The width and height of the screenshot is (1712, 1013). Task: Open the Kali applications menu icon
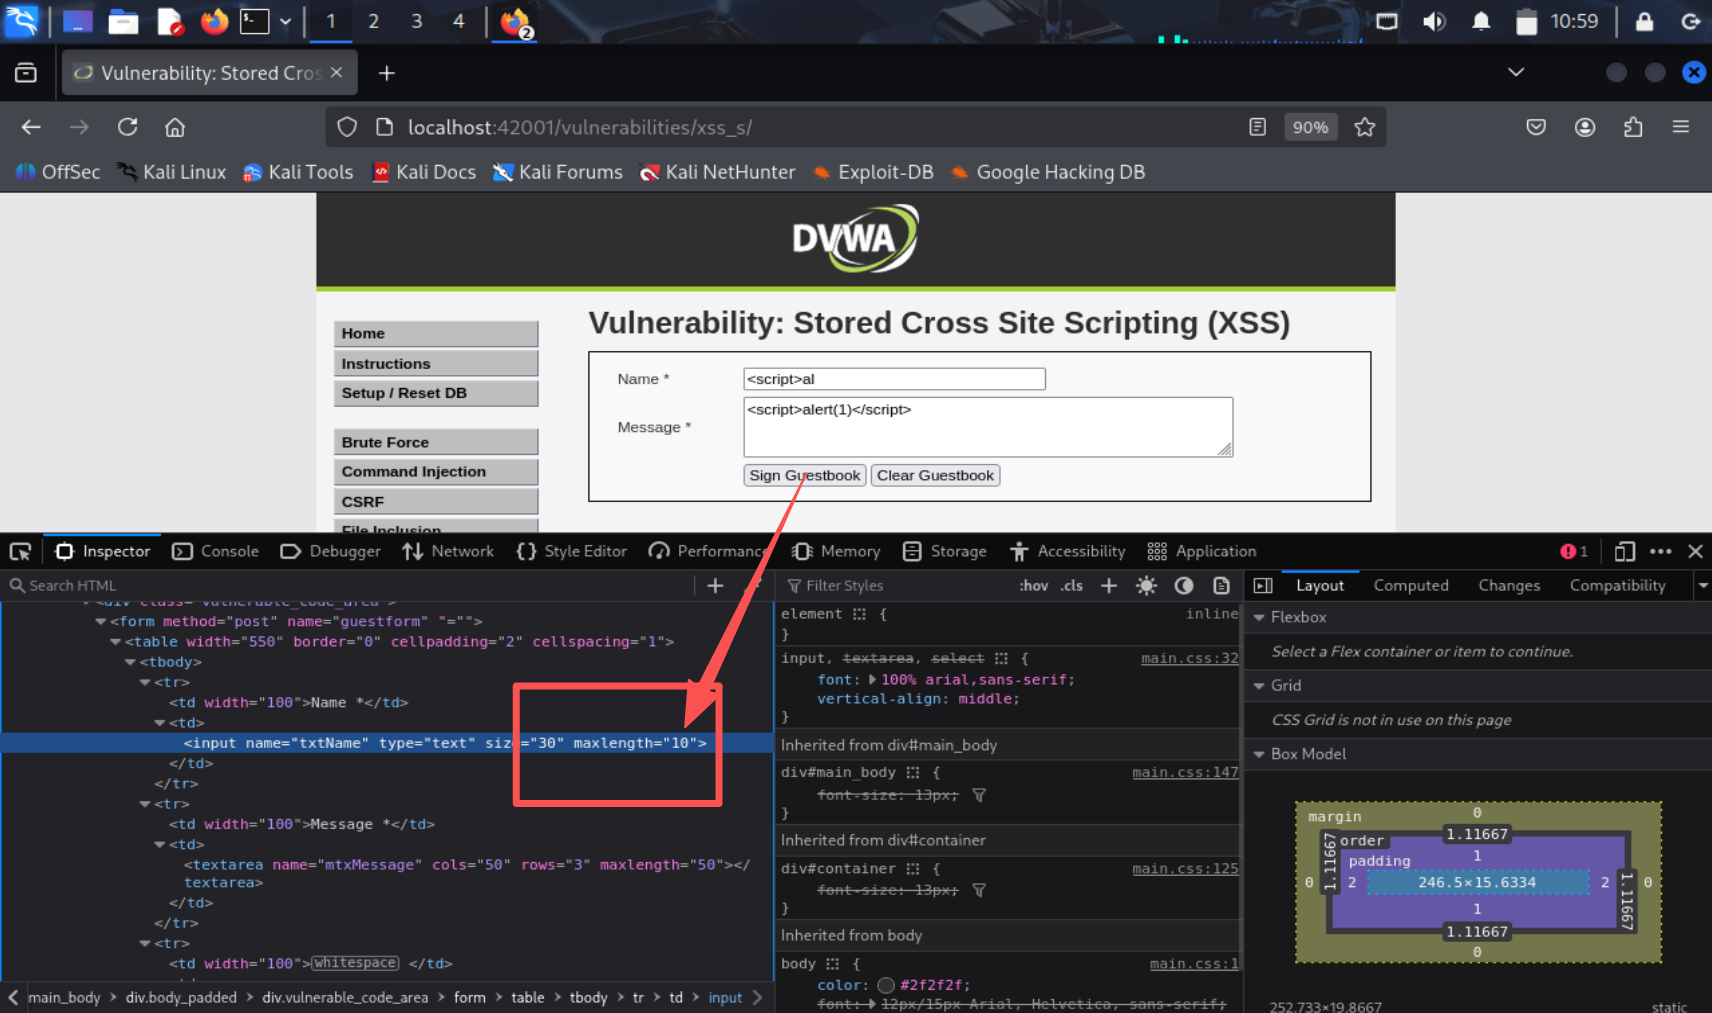[x=21, y=21]
